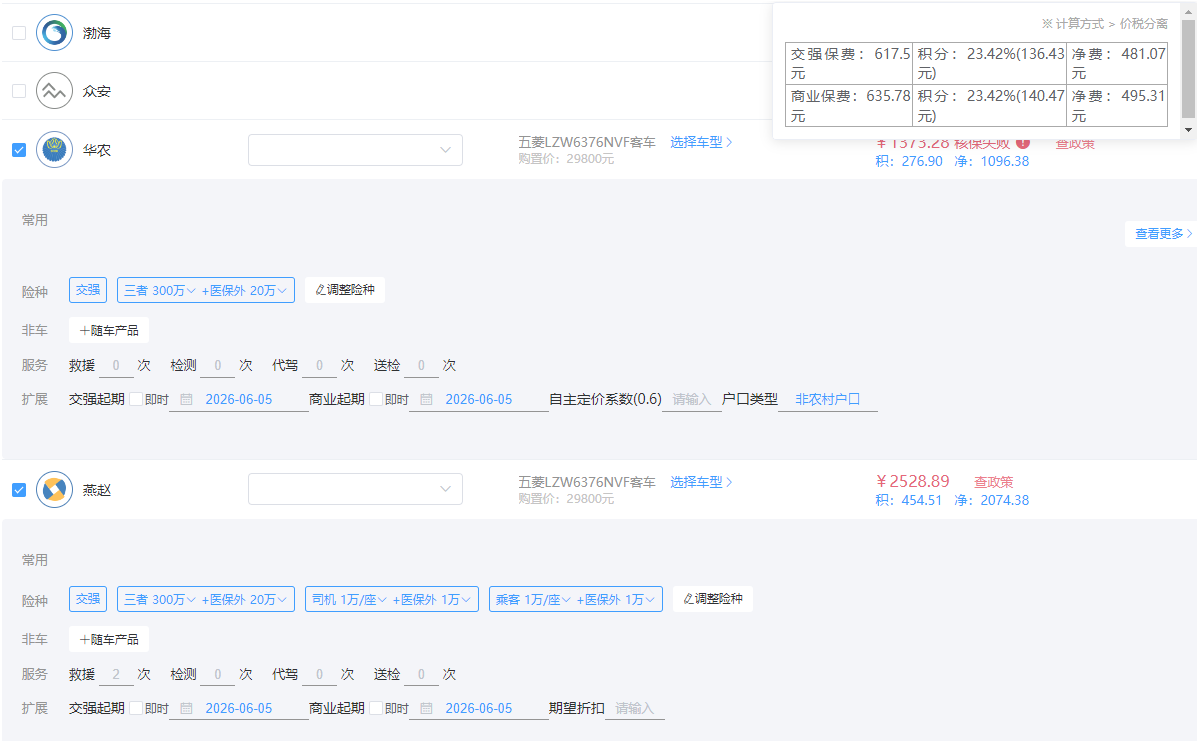
Task: Click 检测 count field in 燕赵 section
Action: click(x=218, y=675)
